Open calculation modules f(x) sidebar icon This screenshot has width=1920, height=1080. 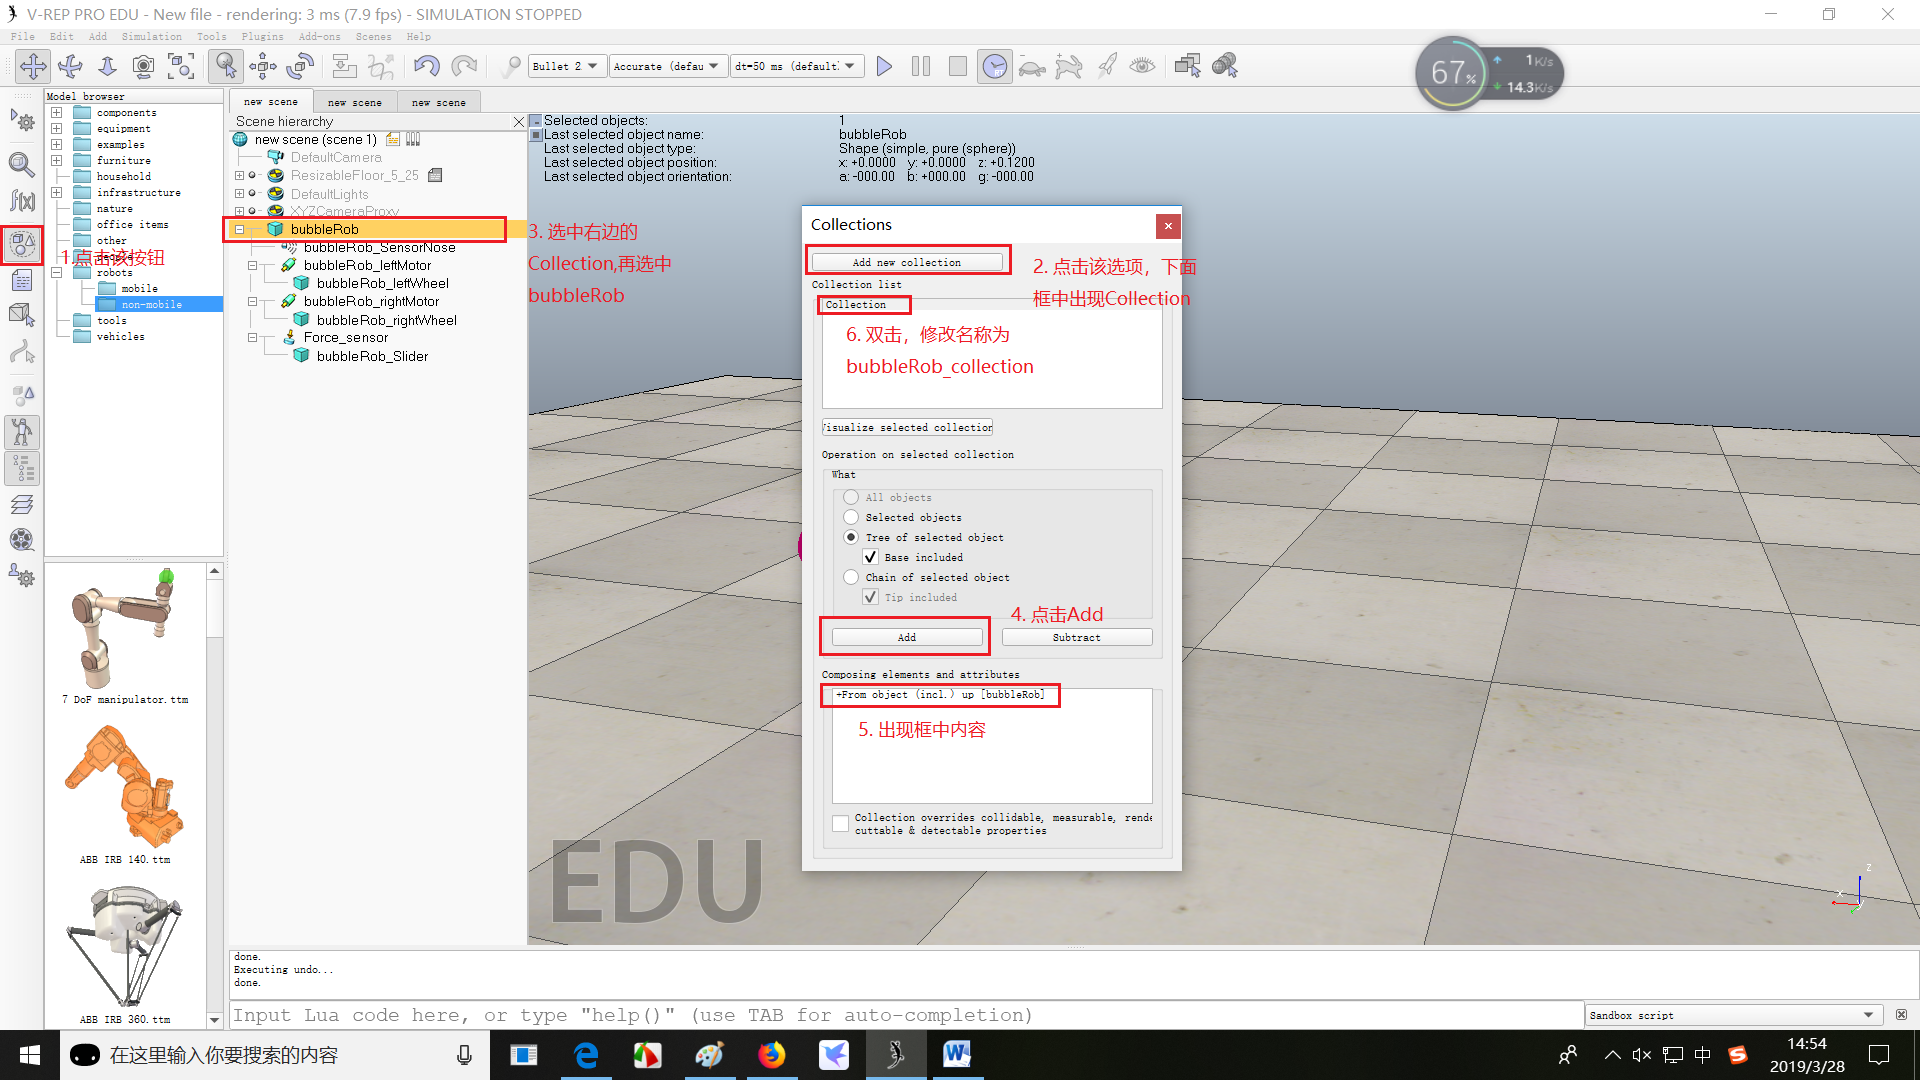22,201
